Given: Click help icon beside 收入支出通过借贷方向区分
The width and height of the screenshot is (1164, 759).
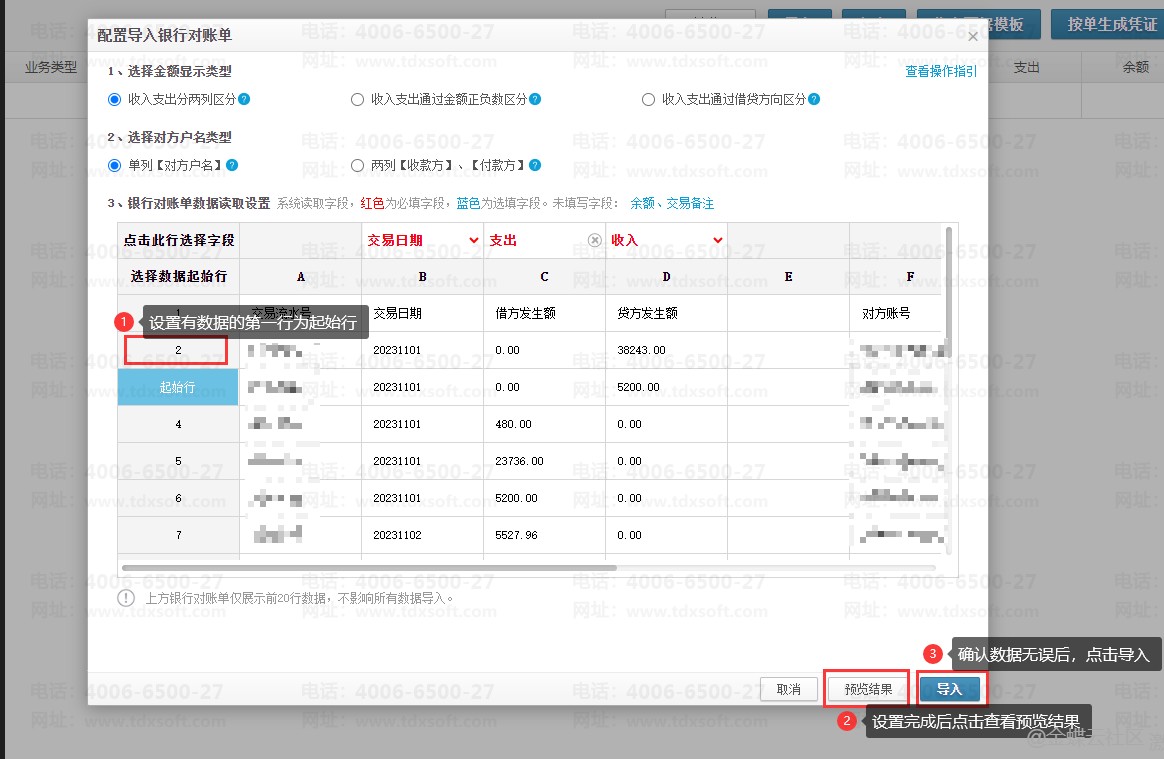Looking at the screenshot, I should tap(814, 100).
